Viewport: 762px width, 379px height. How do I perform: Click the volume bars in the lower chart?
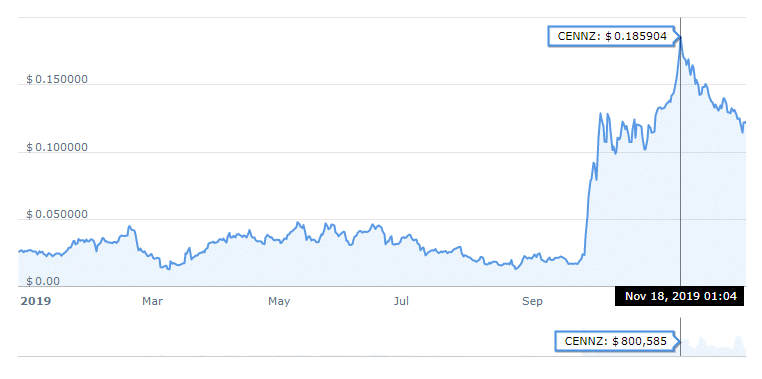tap(664, 347)
